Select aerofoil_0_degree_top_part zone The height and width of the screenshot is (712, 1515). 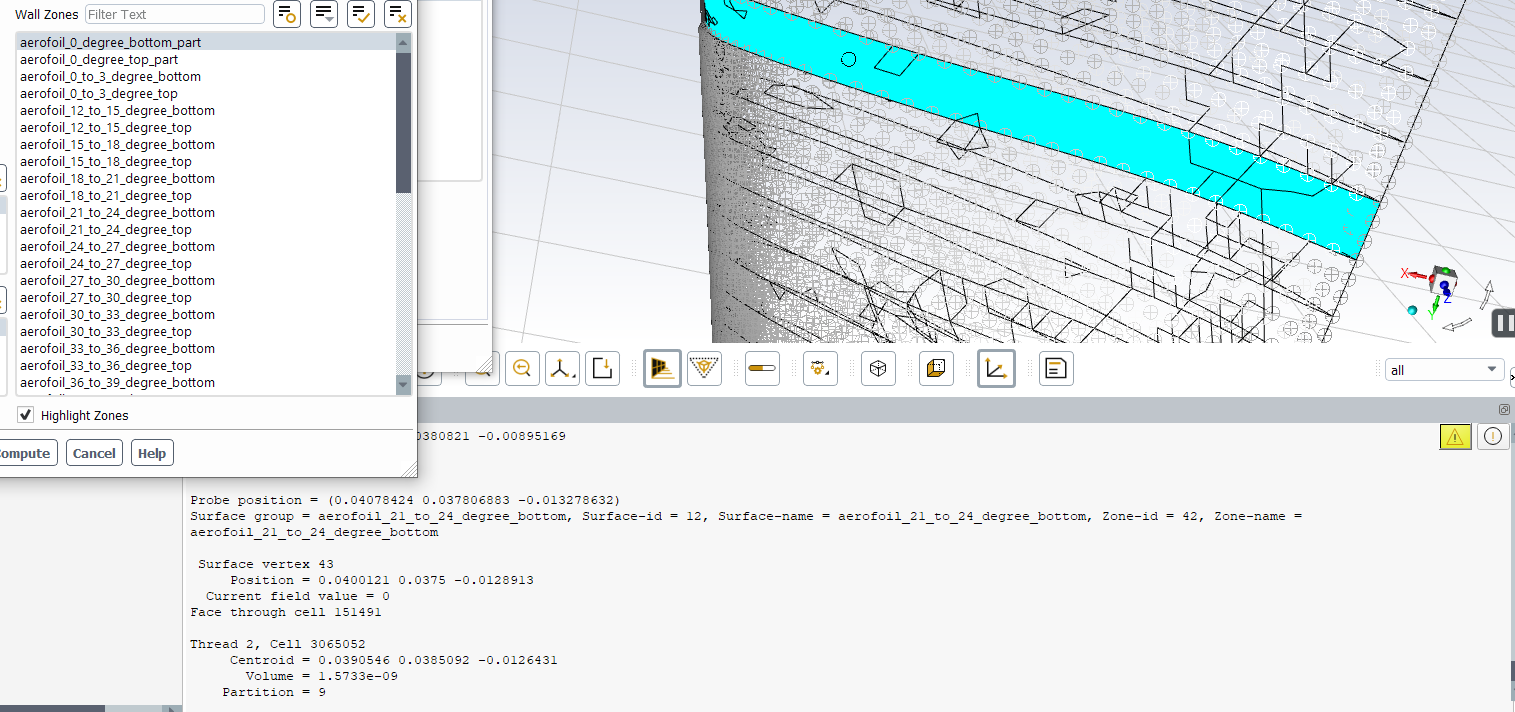click(99, 60)
